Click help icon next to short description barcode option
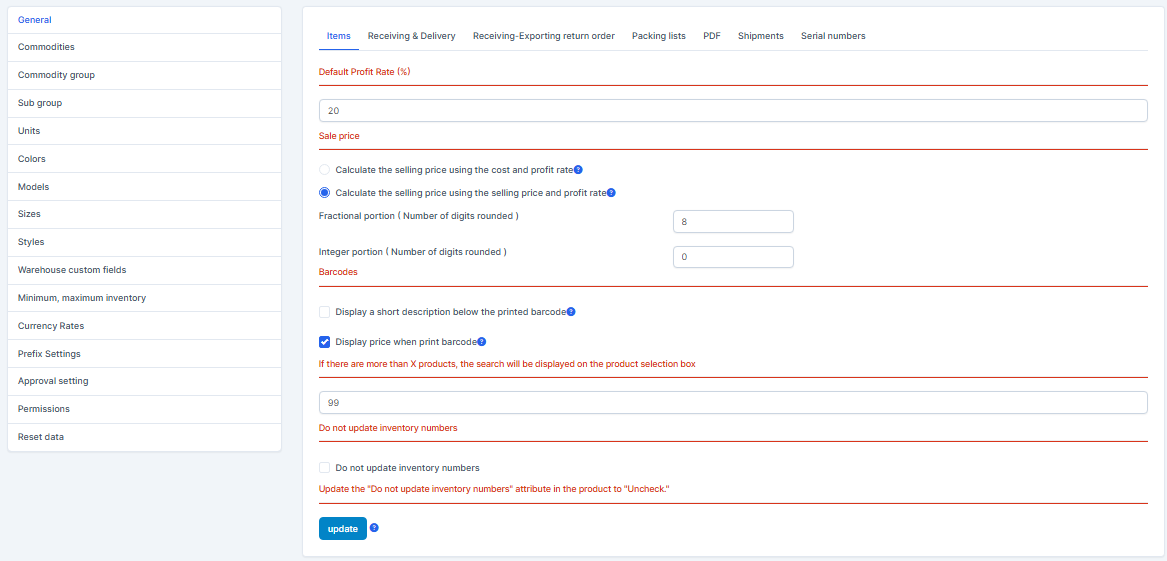Image resolution: width=1167 pixels, height=561 pixels. coord(571,312)
